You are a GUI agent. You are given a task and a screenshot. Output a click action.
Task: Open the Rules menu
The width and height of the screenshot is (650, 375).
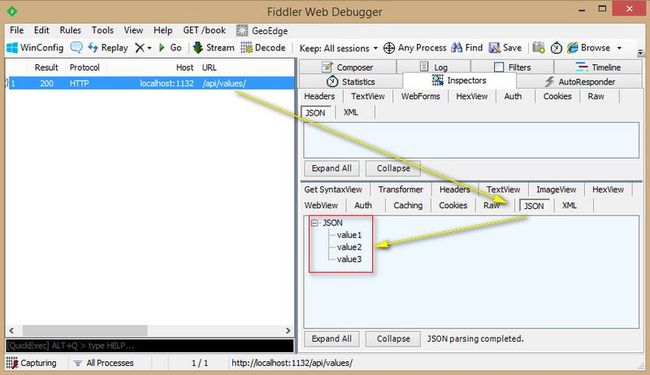pyautogui.click(x=70, y=30)
